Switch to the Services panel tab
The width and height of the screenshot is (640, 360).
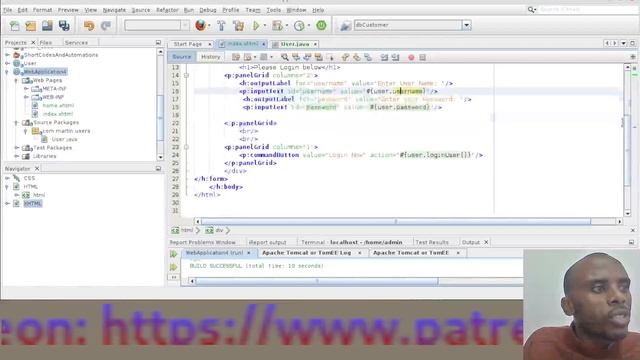[76, 42]
